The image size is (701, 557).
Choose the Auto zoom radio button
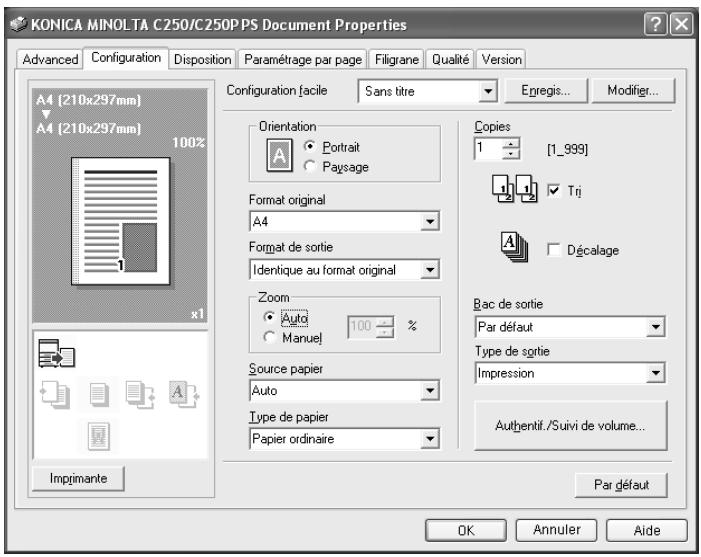tap(269, 317)
